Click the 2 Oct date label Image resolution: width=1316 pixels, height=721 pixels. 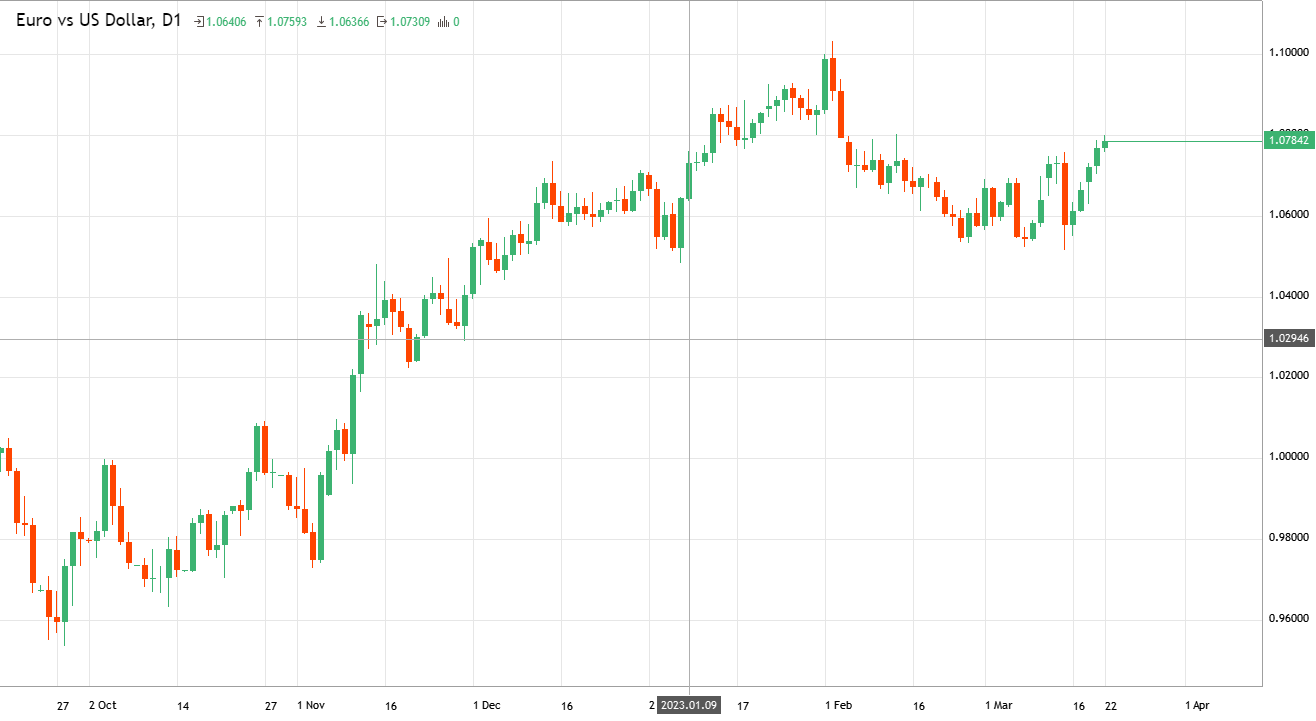click(103, 705)
